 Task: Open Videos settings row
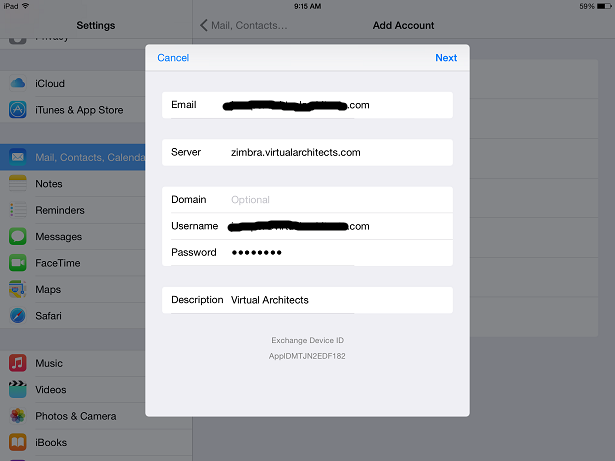[73, 390]
